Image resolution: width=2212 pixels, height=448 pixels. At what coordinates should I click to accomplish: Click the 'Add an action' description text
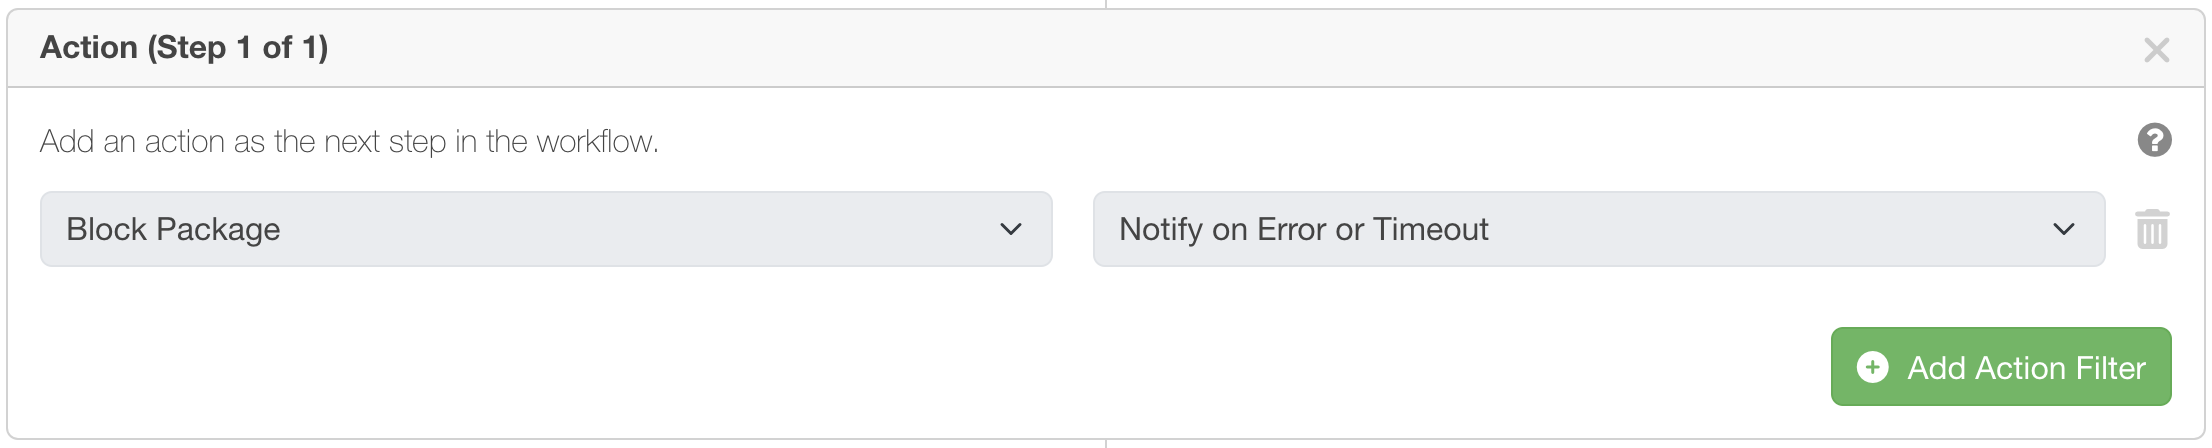pyautogui.click(x=349, y=142)
